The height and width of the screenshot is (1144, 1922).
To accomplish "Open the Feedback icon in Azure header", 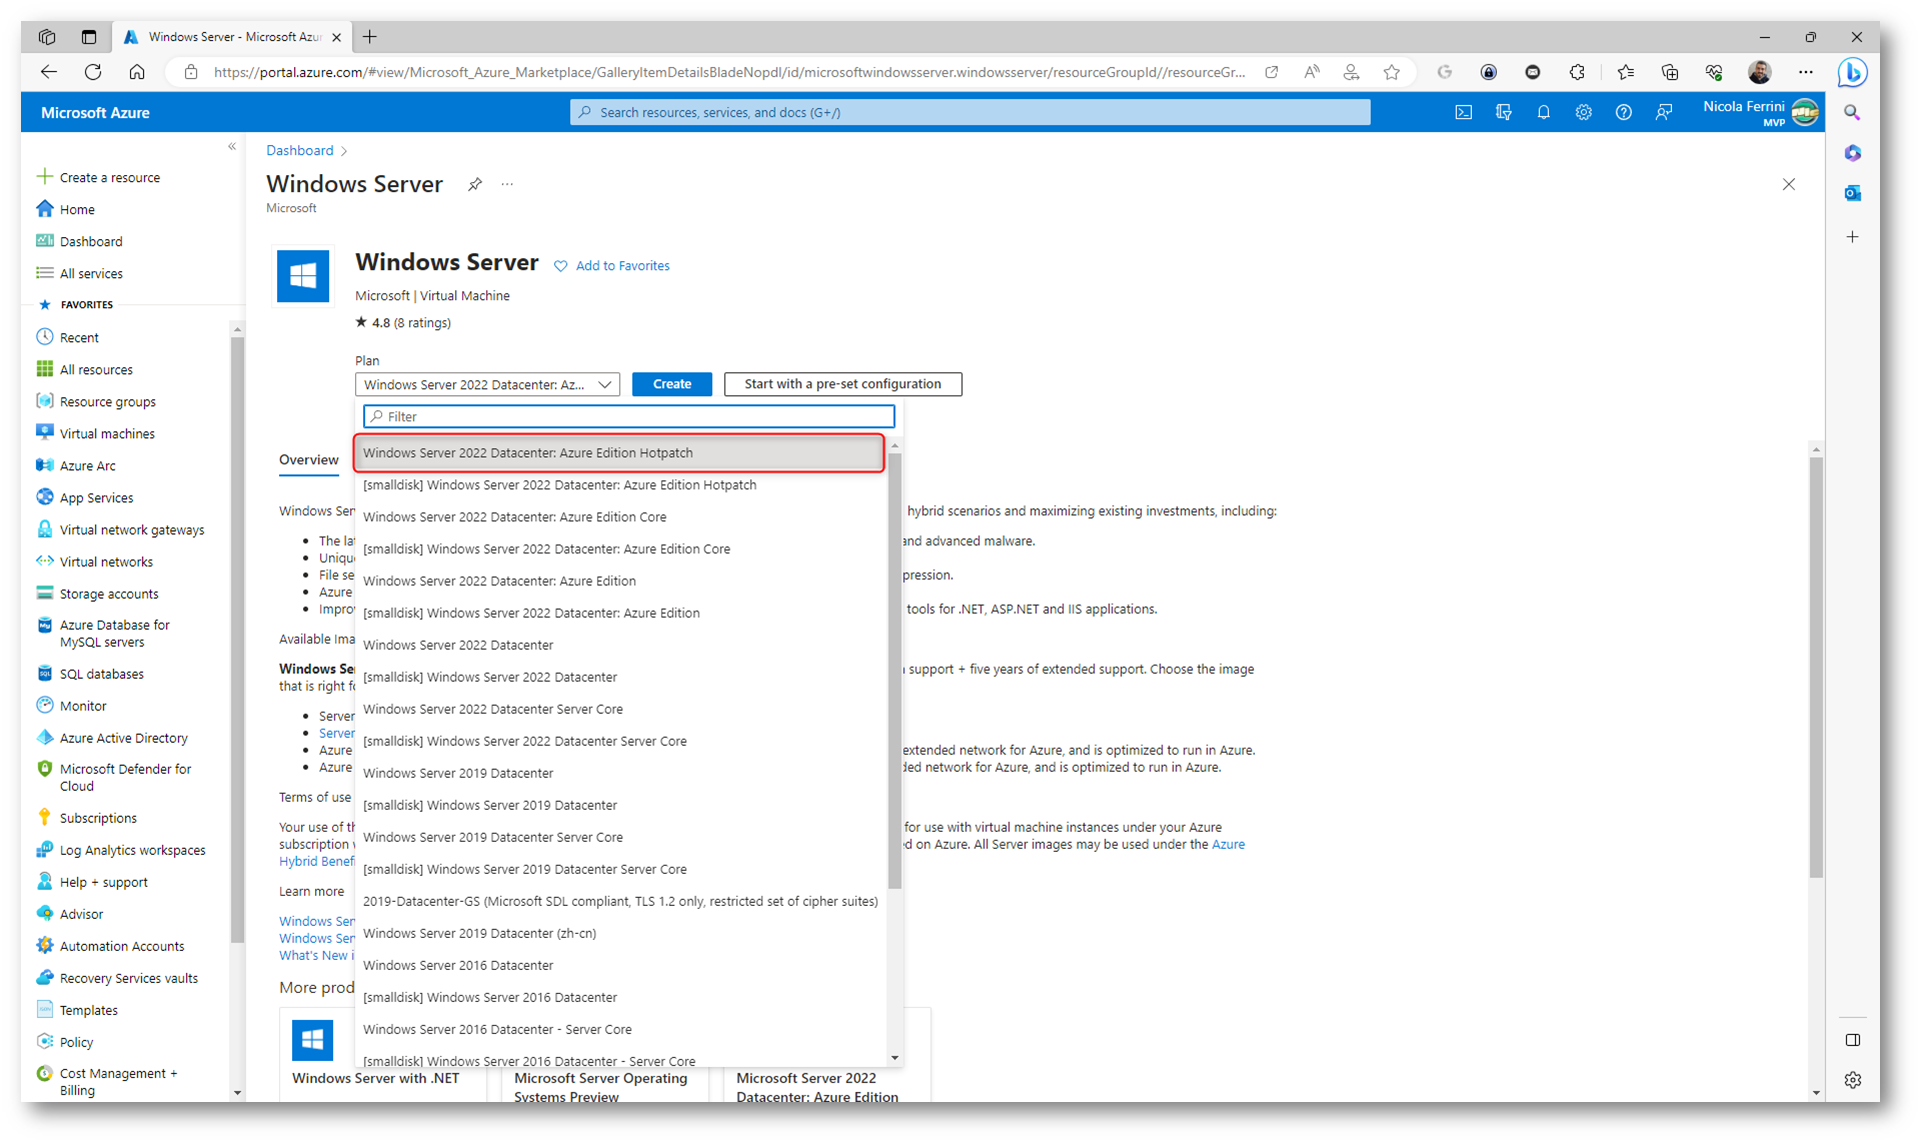I will pyautogui.click(x=1663, y=113).
